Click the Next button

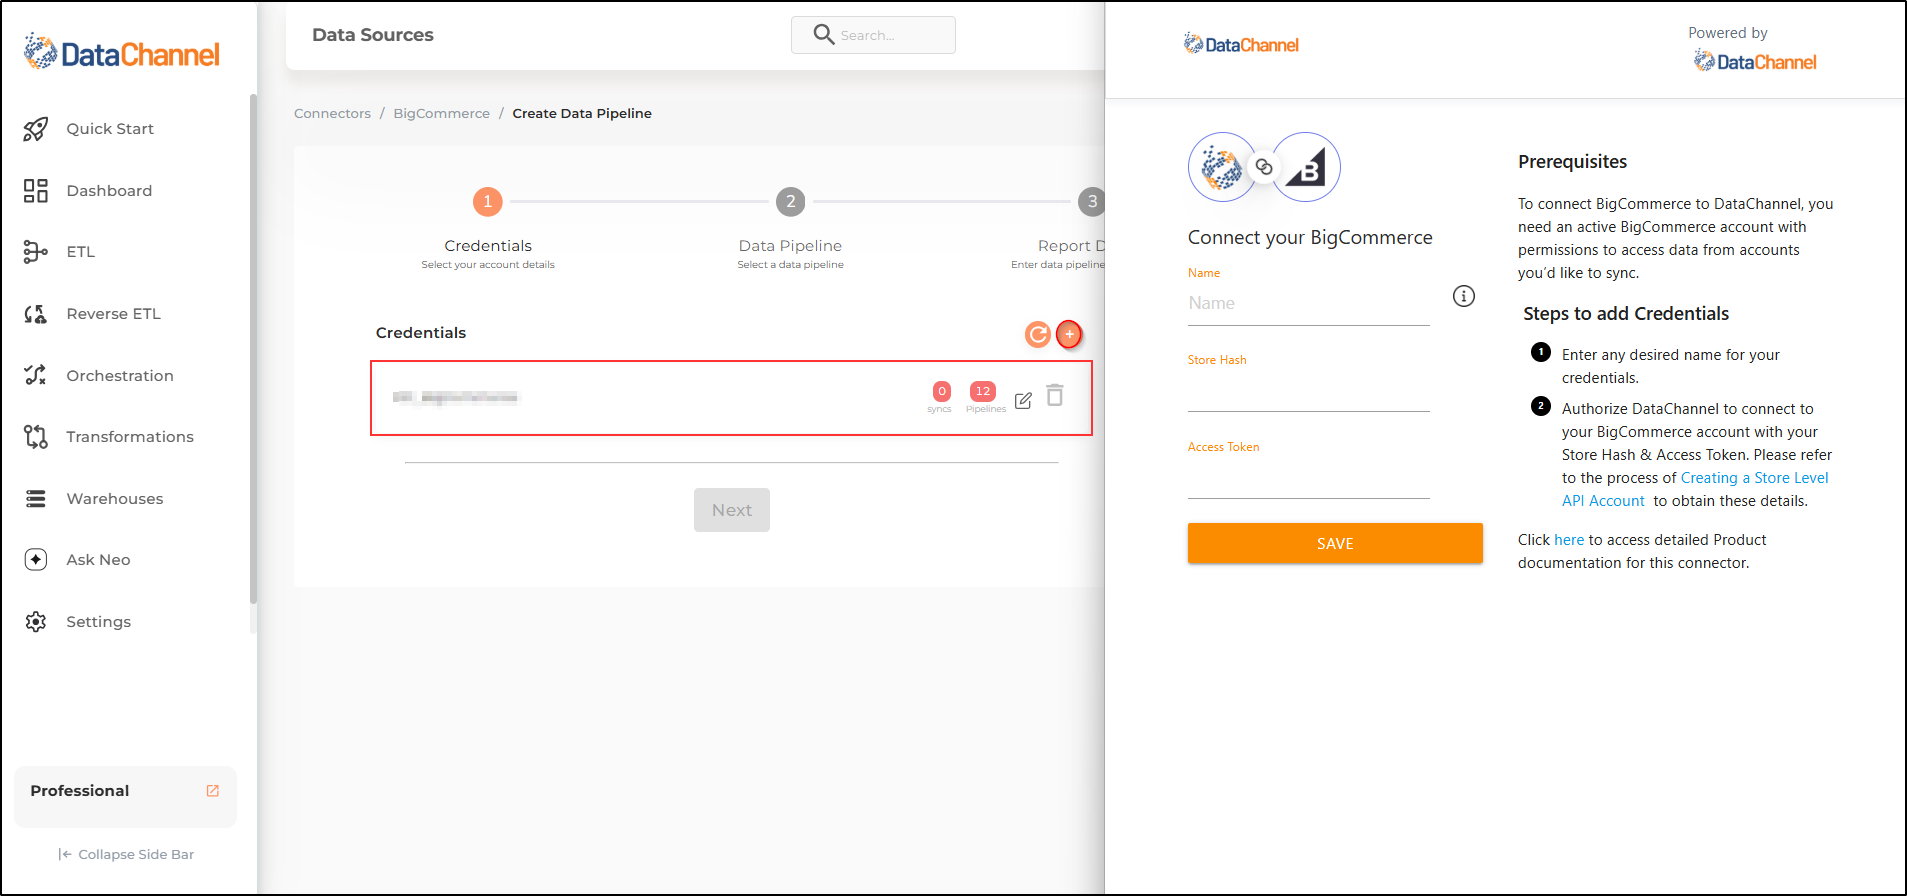[732, 510]
